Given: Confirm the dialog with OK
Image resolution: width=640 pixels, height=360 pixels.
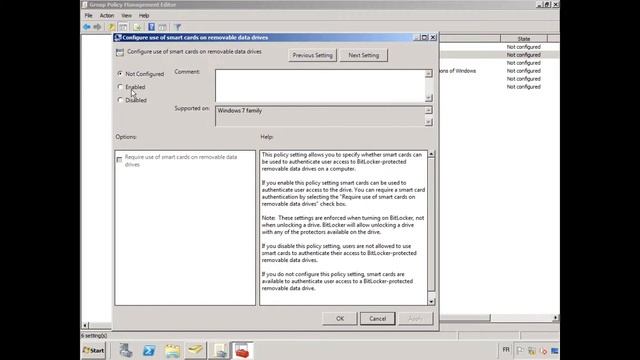Looking at the screenshot, I should (x=340, y=318).
